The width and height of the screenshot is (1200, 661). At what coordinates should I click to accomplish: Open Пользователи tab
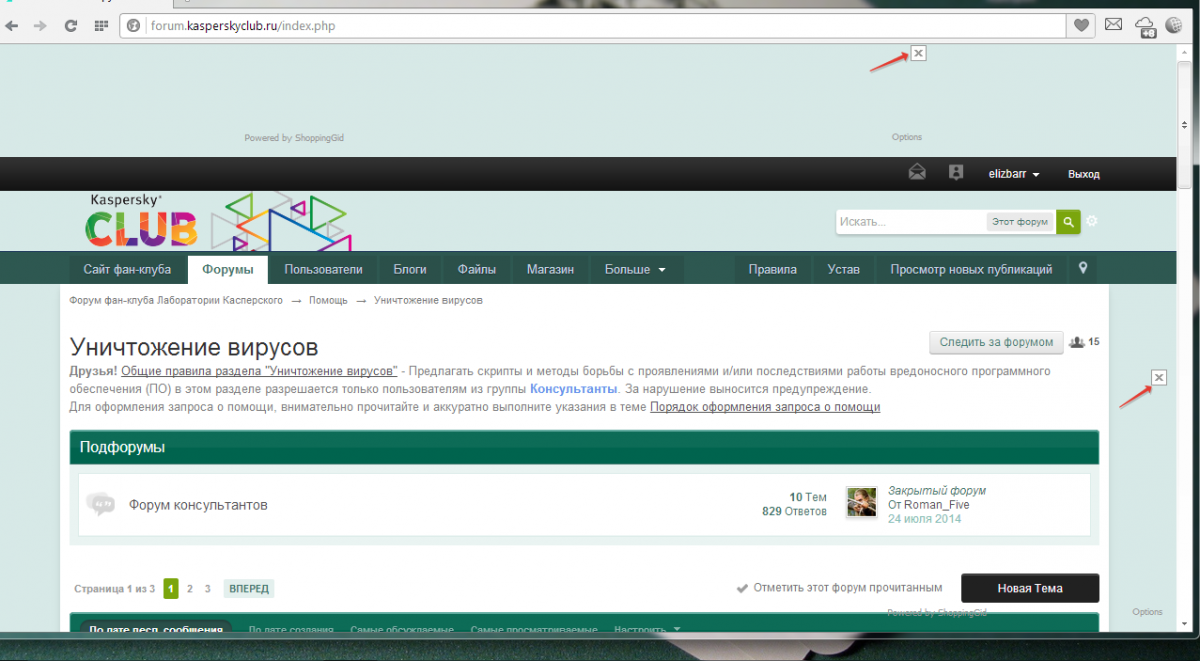pyautogui.click(x=323, y=269)
